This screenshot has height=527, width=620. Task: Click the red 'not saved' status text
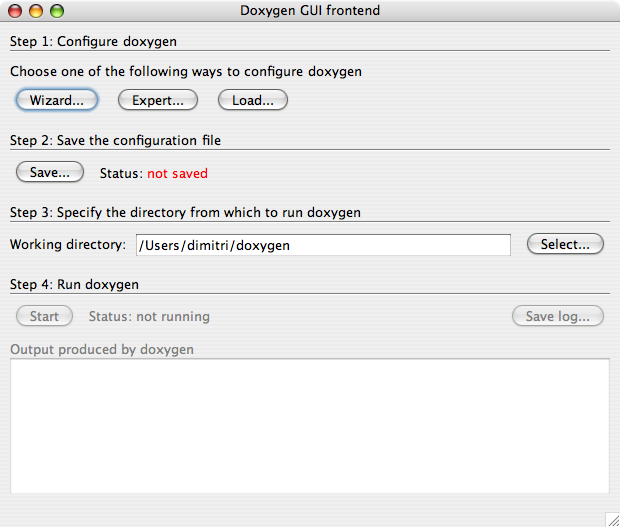177,173
